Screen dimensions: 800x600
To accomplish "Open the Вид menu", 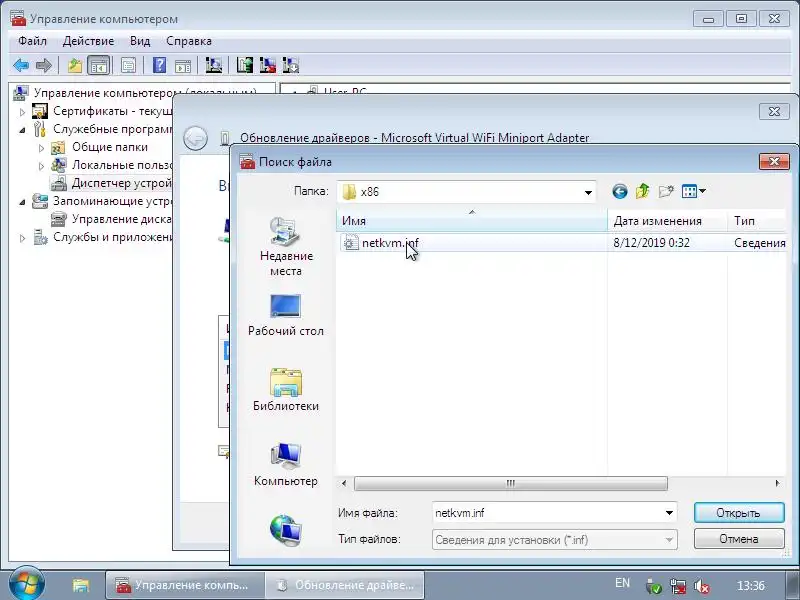I will (x=140, y=41).
